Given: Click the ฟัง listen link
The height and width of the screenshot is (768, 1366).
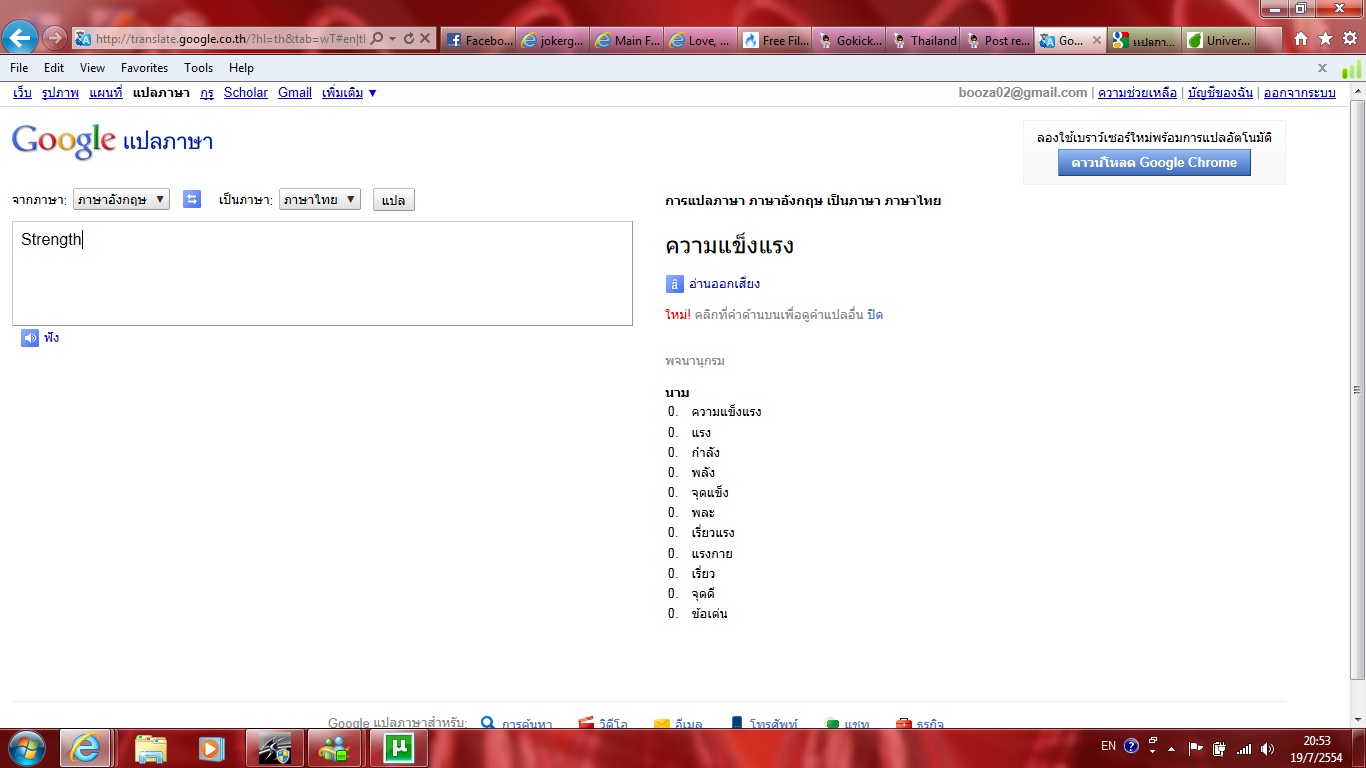Looking at the screenshot, I should click(51, 338).
